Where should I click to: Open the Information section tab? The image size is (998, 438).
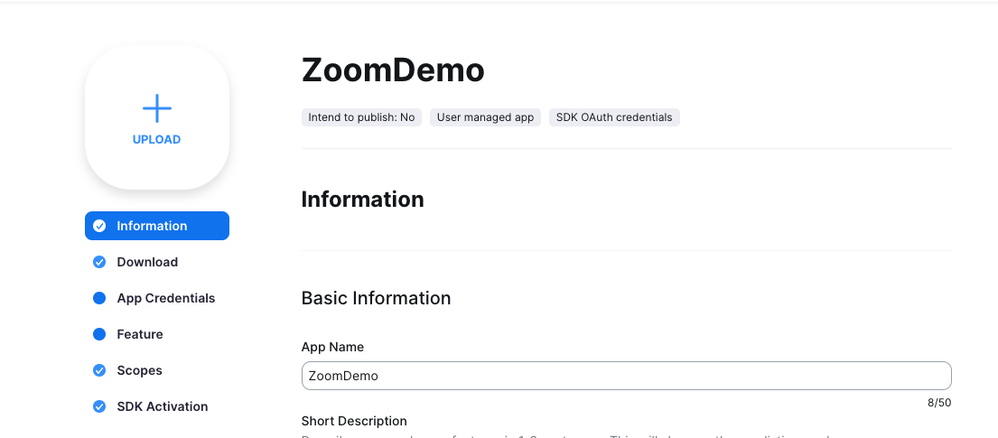152,226
